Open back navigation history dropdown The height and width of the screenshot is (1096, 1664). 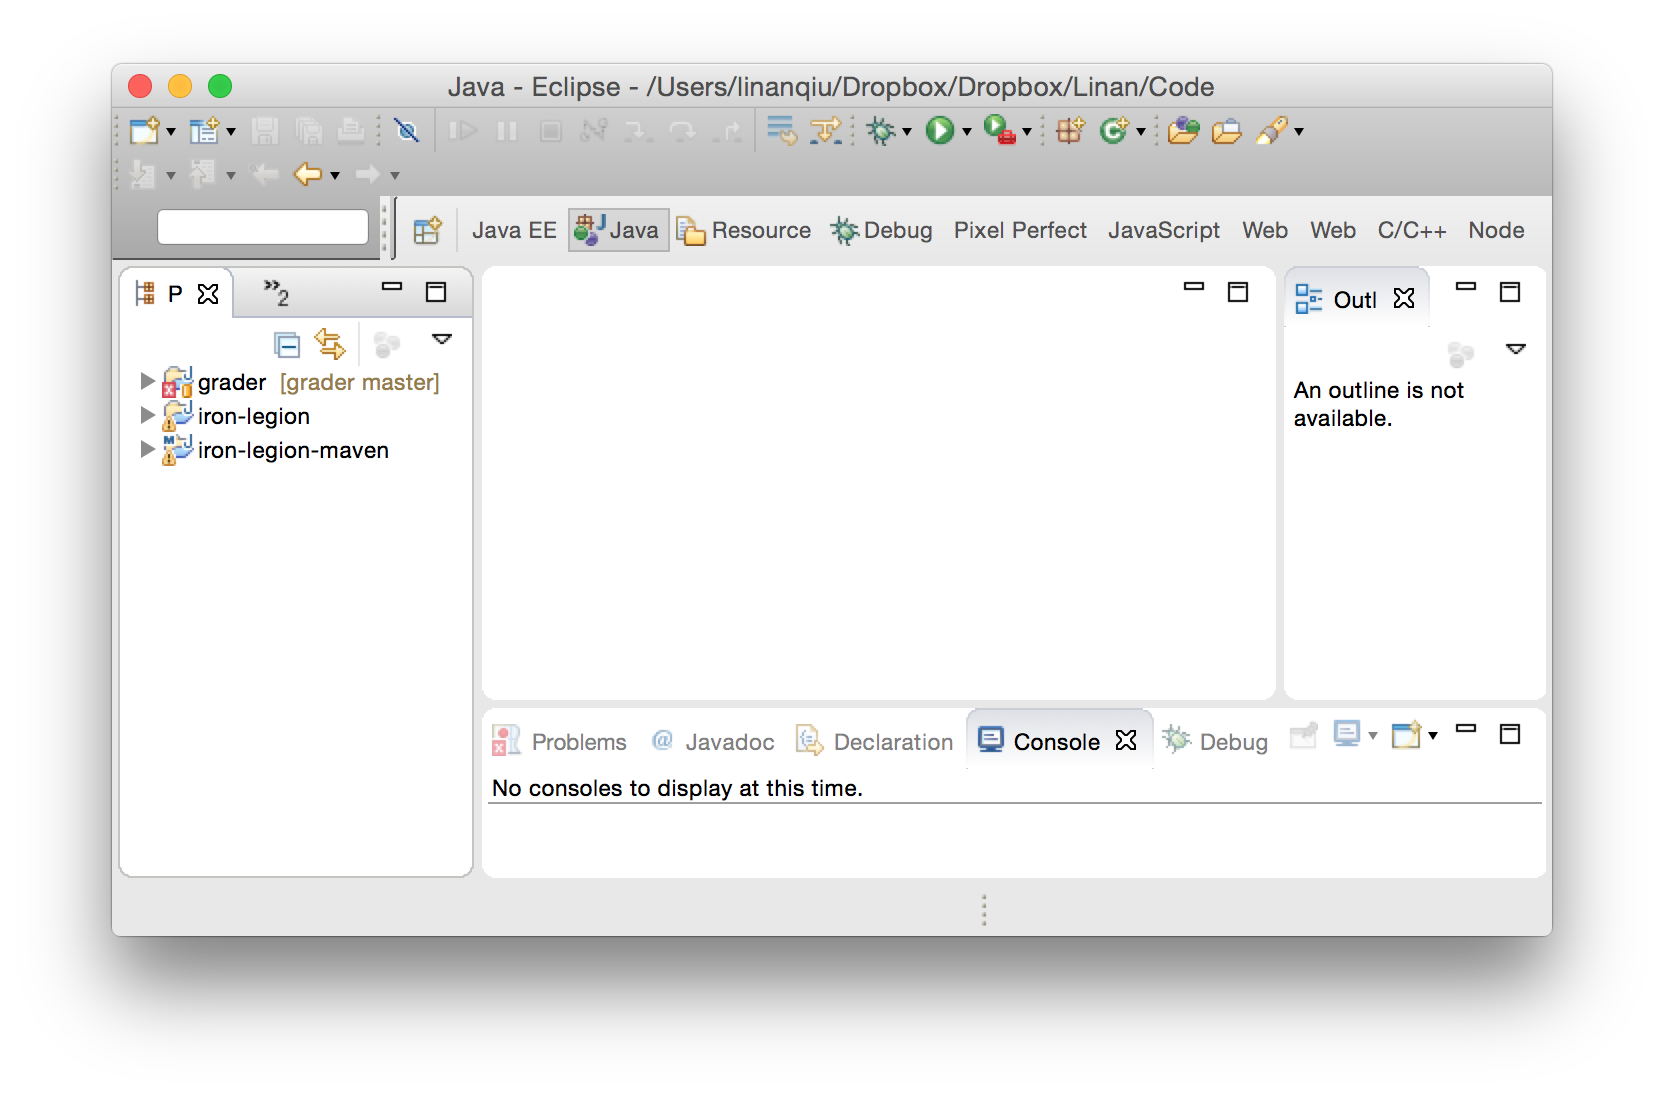[335, 175]
